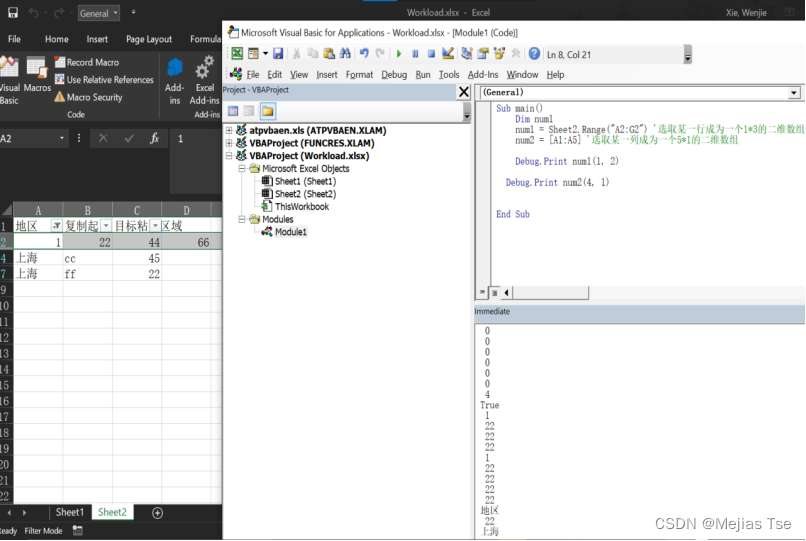806x541 pixels.
Task: Collapse the VBAProject (Workload.xlsx) node
Action: (229, 155)
